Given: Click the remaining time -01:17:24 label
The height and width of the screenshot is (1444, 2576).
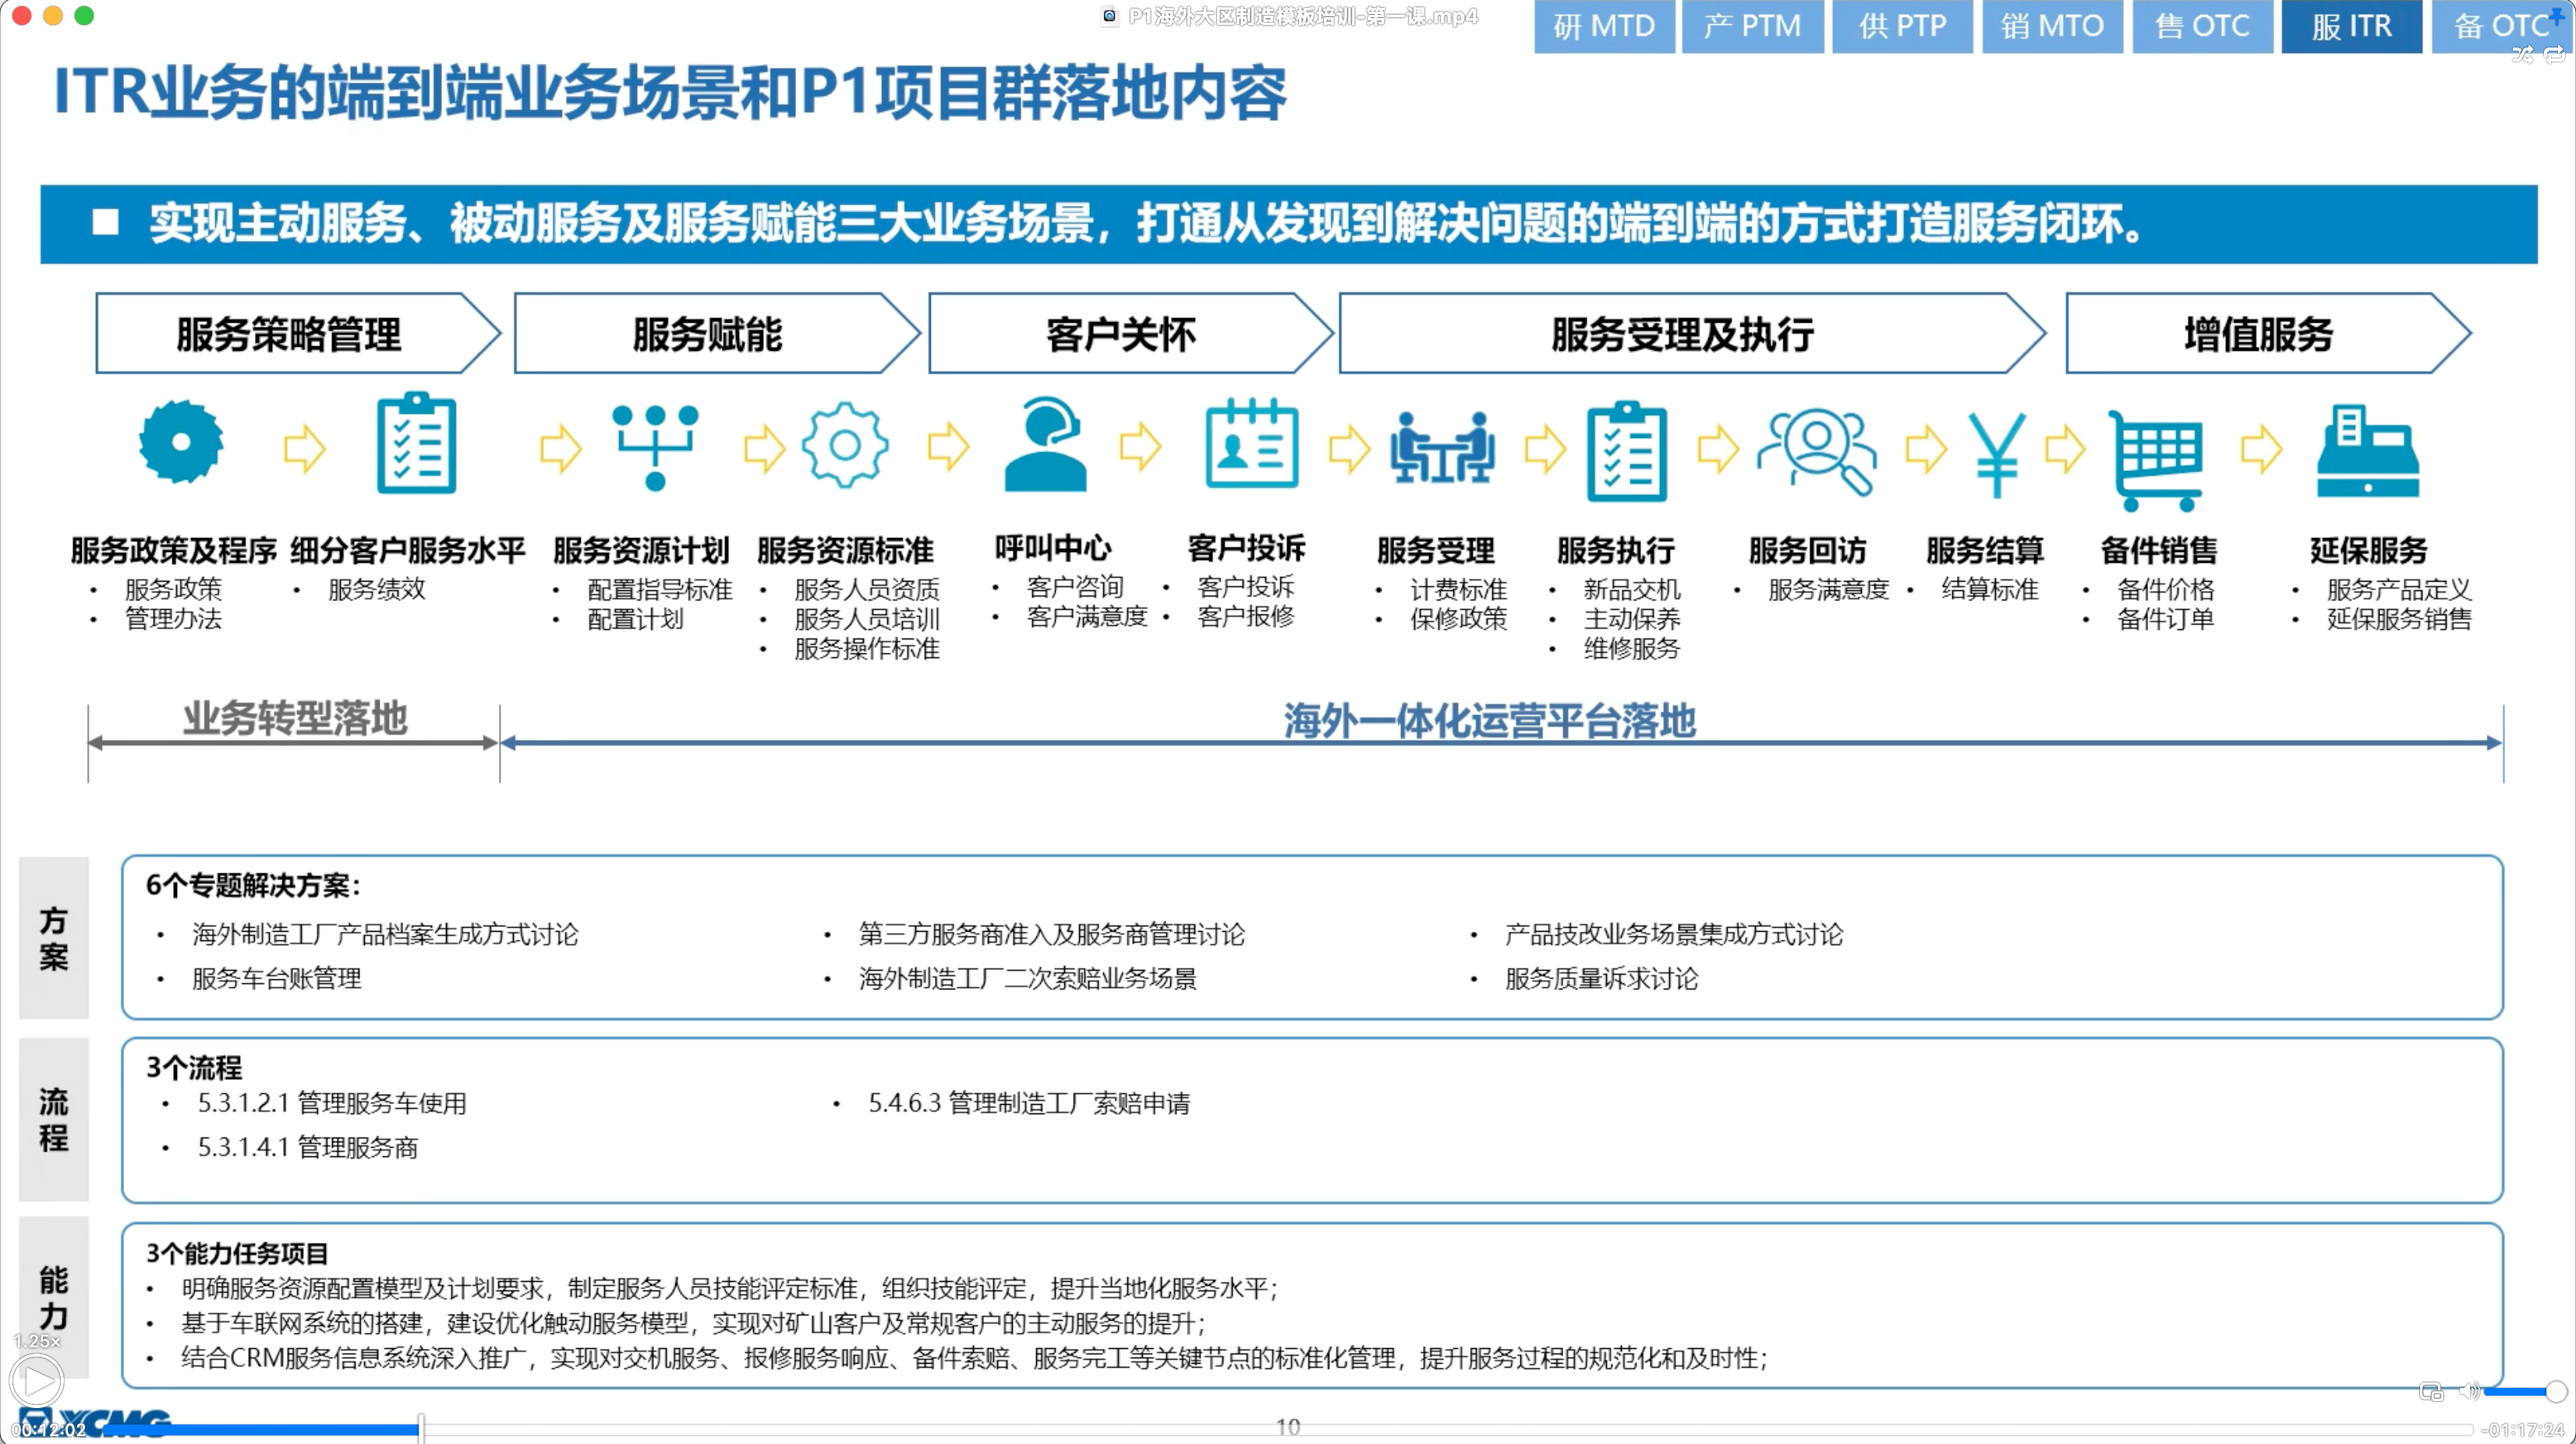Looking at the screenshot, I should (2522, 1430).
